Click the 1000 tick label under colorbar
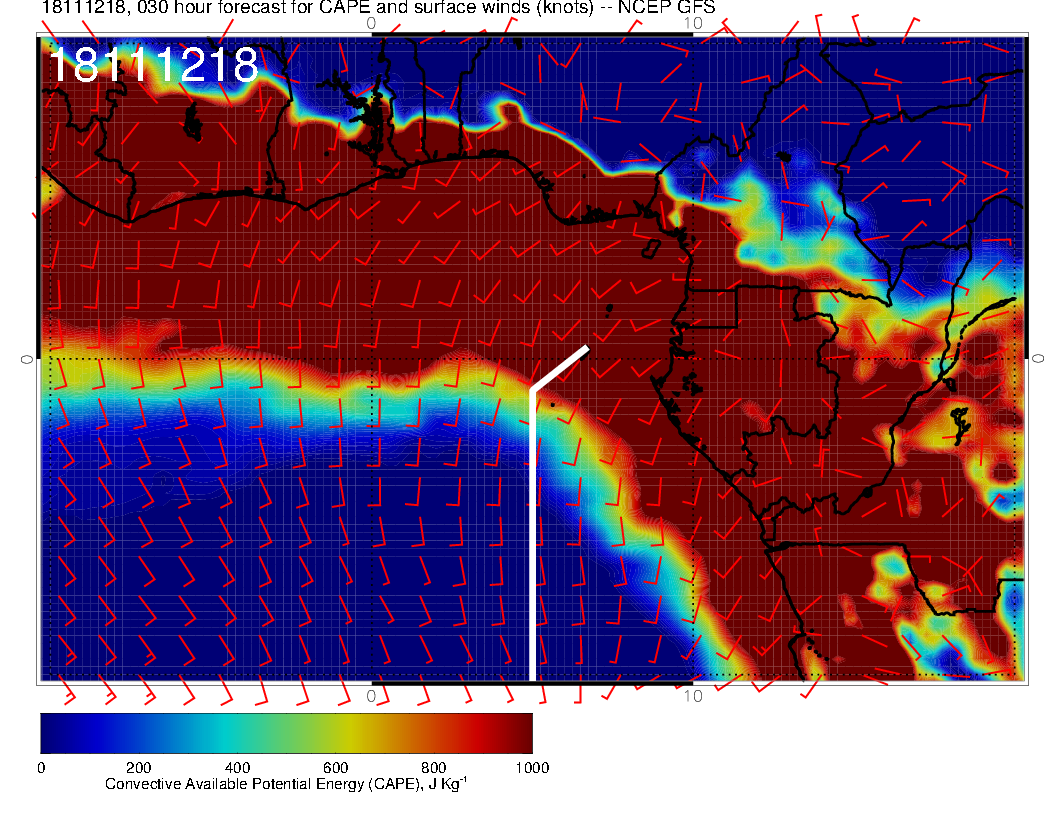Screen dimensions: 1056x816 531,768
